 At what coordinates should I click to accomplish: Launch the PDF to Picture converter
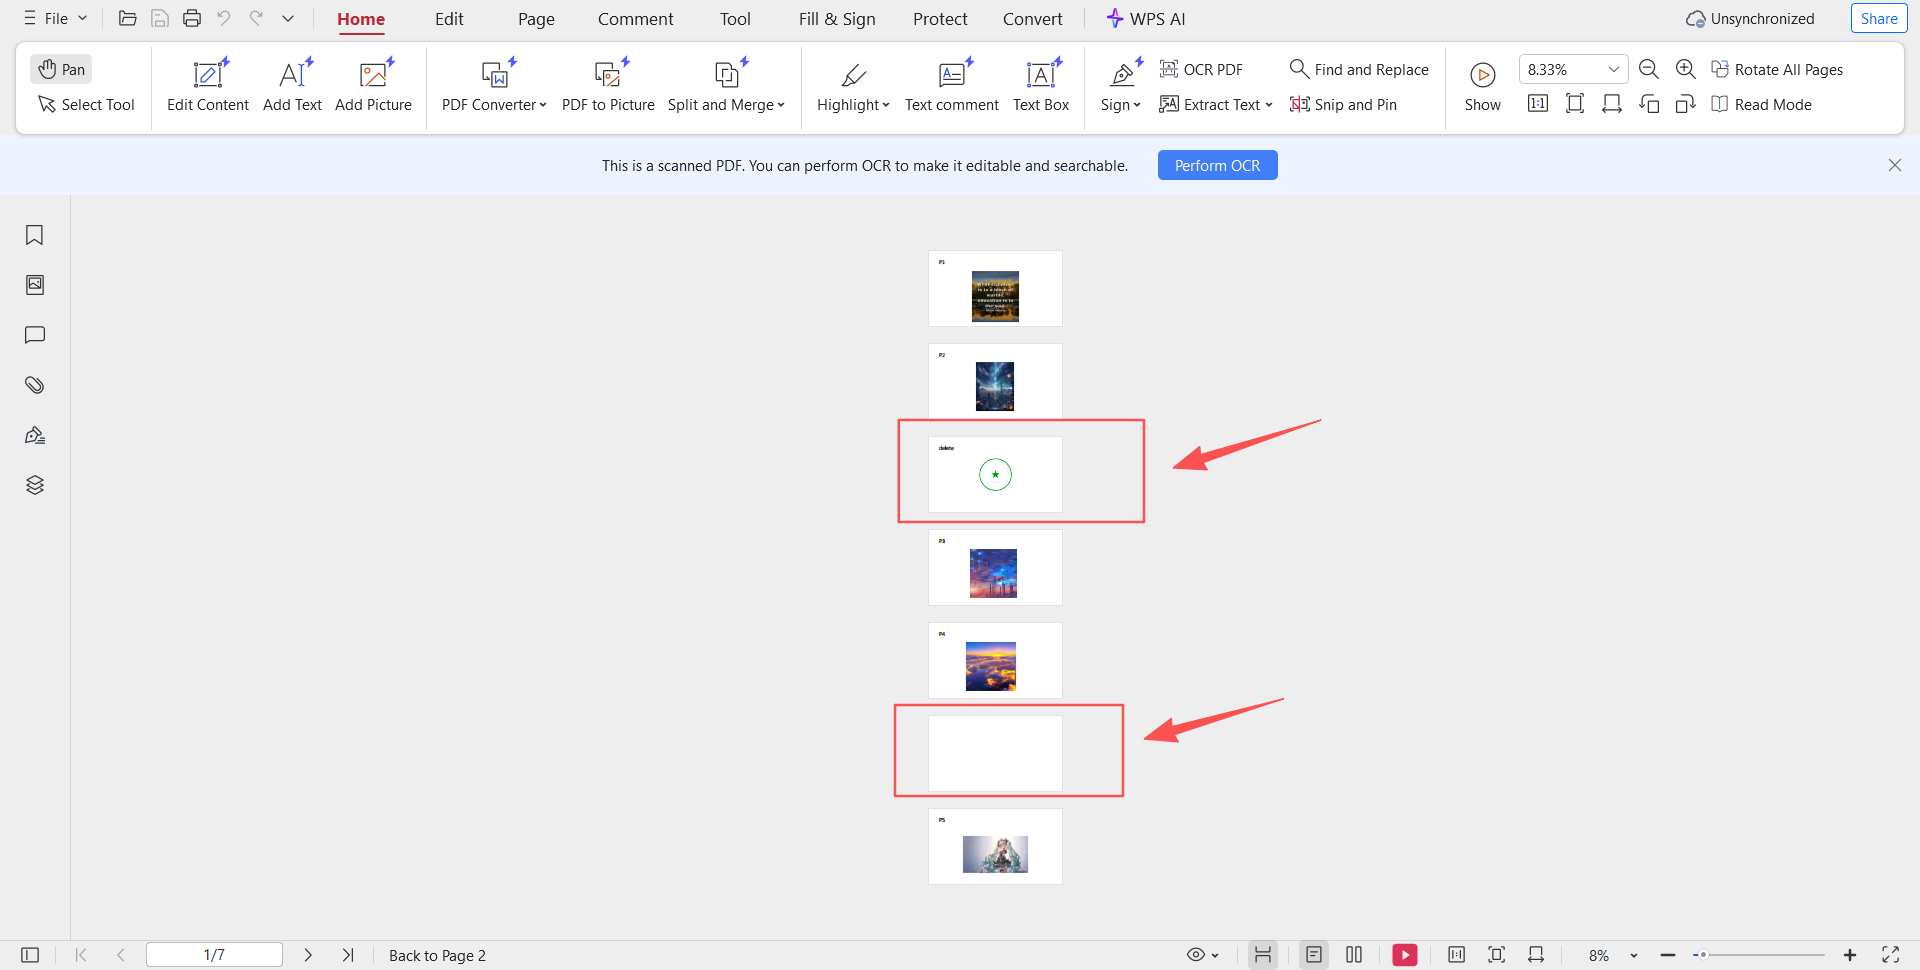coord(608,86)
